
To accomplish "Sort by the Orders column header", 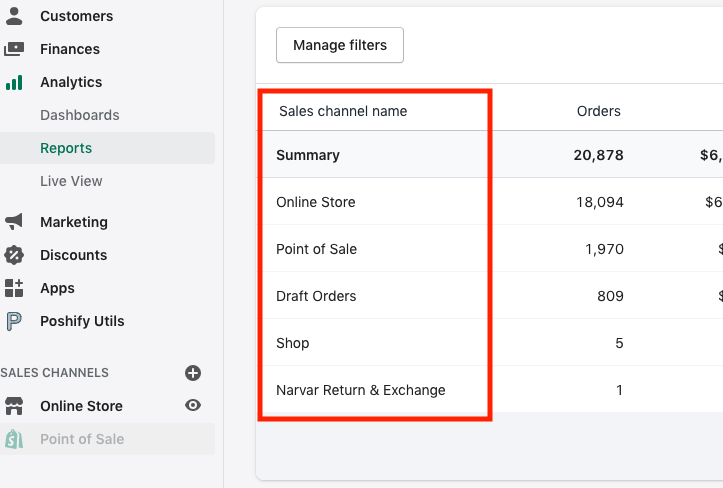I will tap(598, 111).
